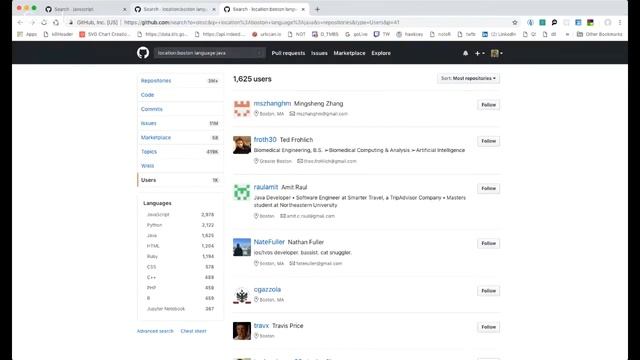Filter by Jupyter Notebook language

[x=180, y=309]
